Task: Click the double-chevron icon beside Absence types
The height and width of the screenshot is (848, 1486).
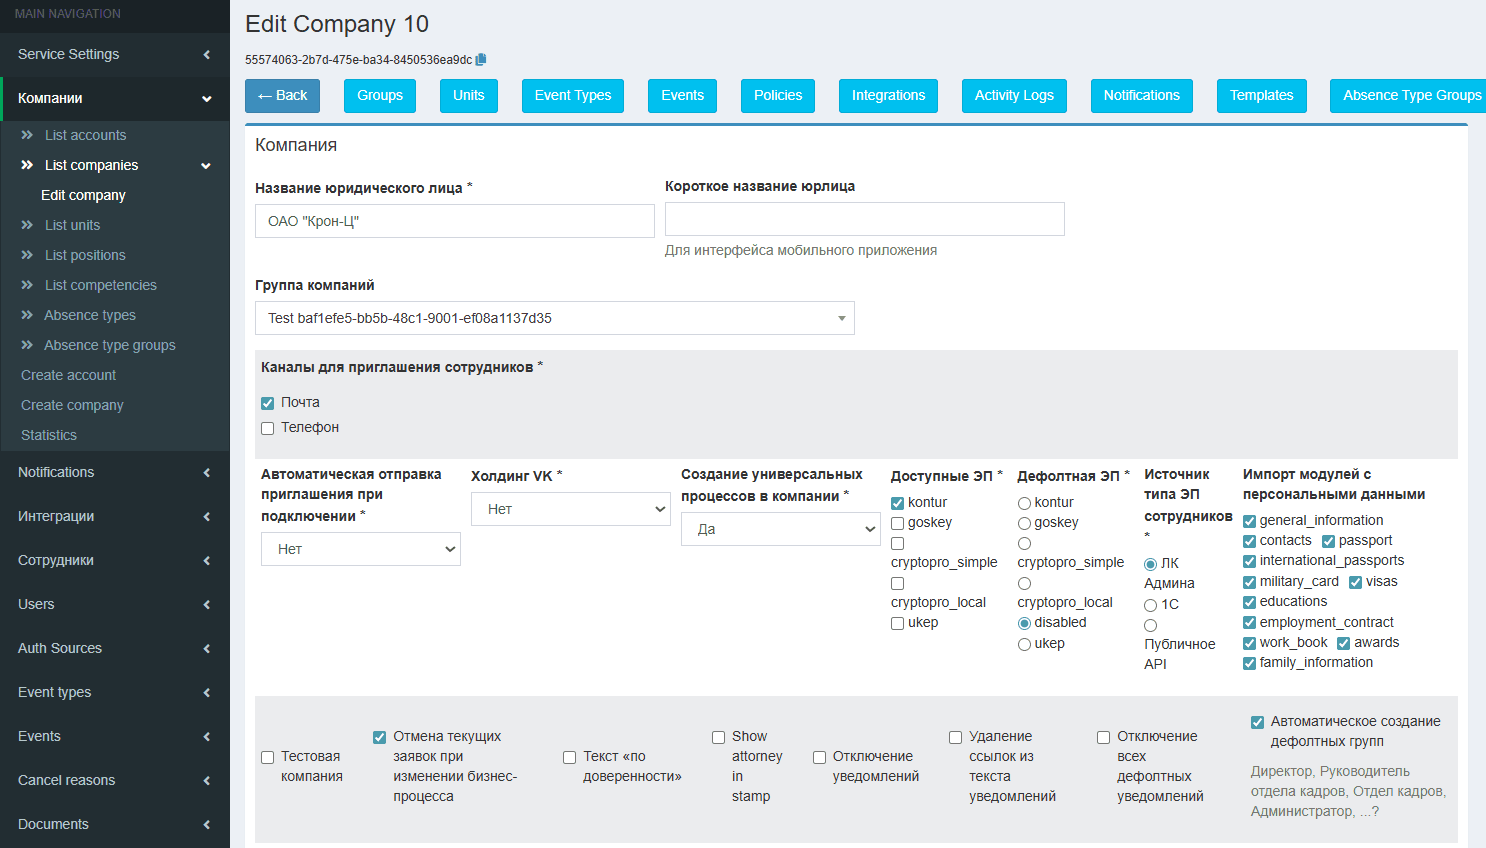Action: (27, 315)
